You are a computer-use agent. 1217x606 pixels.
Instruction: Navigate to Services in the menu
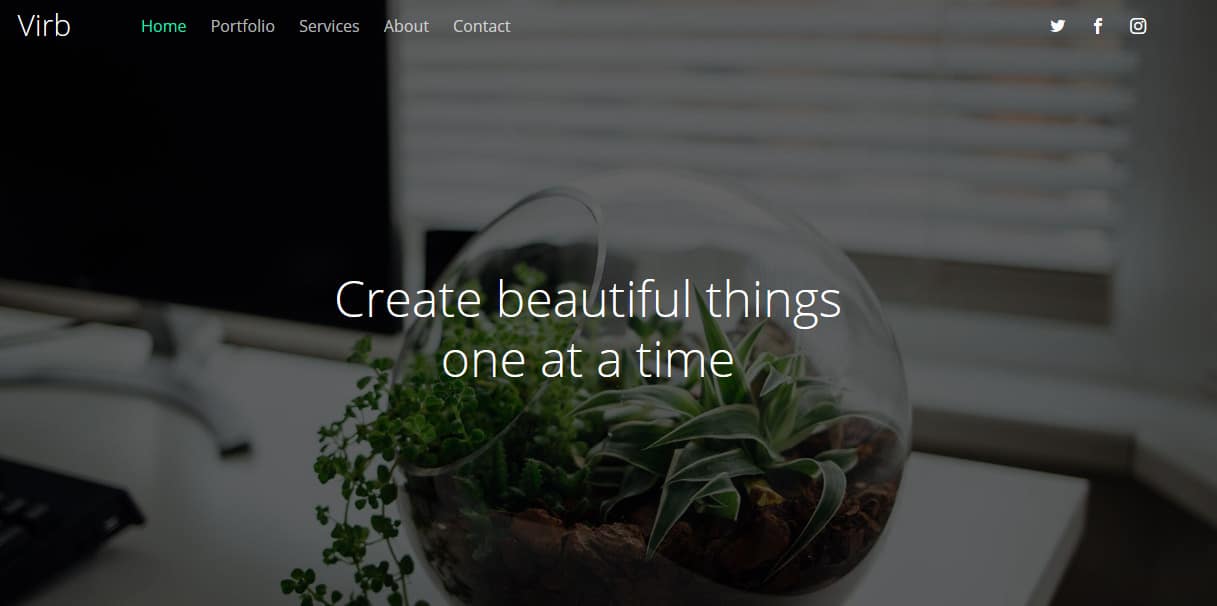(x=329, y=26)
